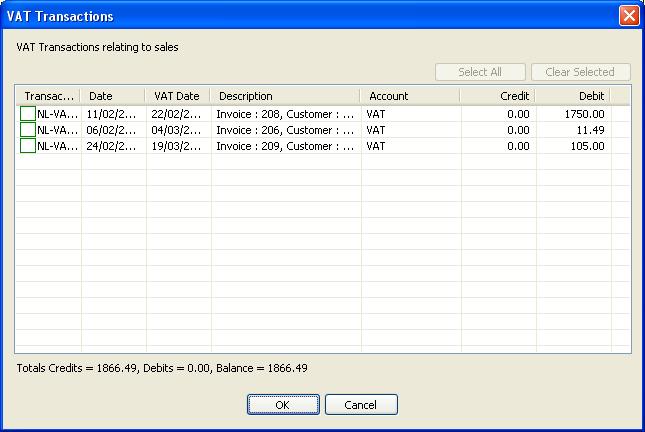Select VAT account cell in Invoice 208 row
This screenshot has height=432, width=645.
[411, 114]
